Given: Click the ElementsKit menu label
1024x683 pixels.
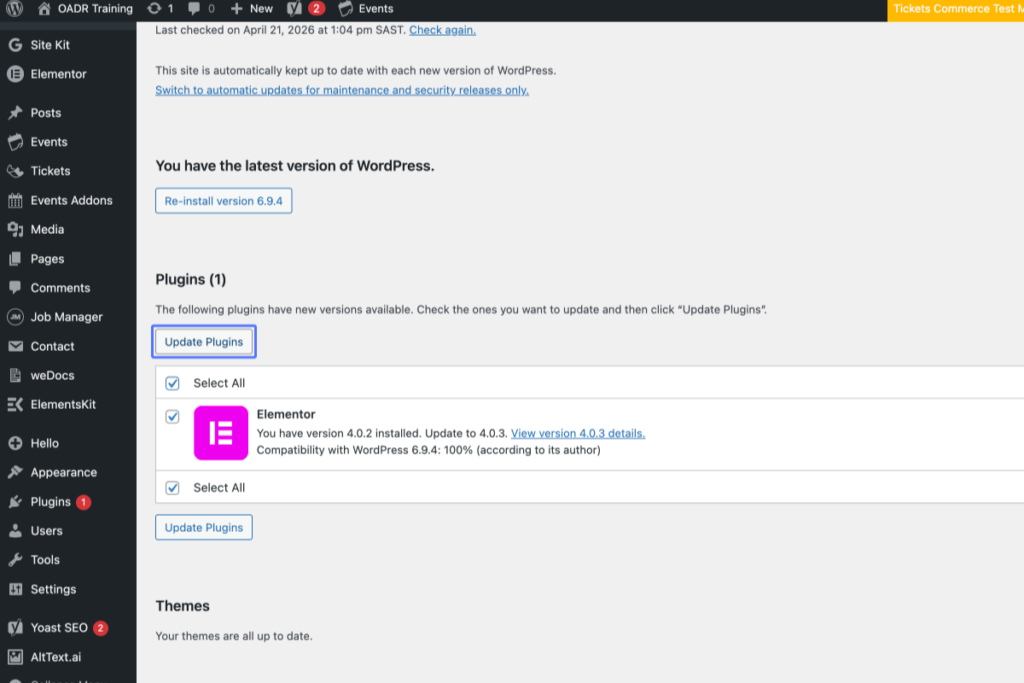Looking at the screenshot, I should (x=63, y=404).
